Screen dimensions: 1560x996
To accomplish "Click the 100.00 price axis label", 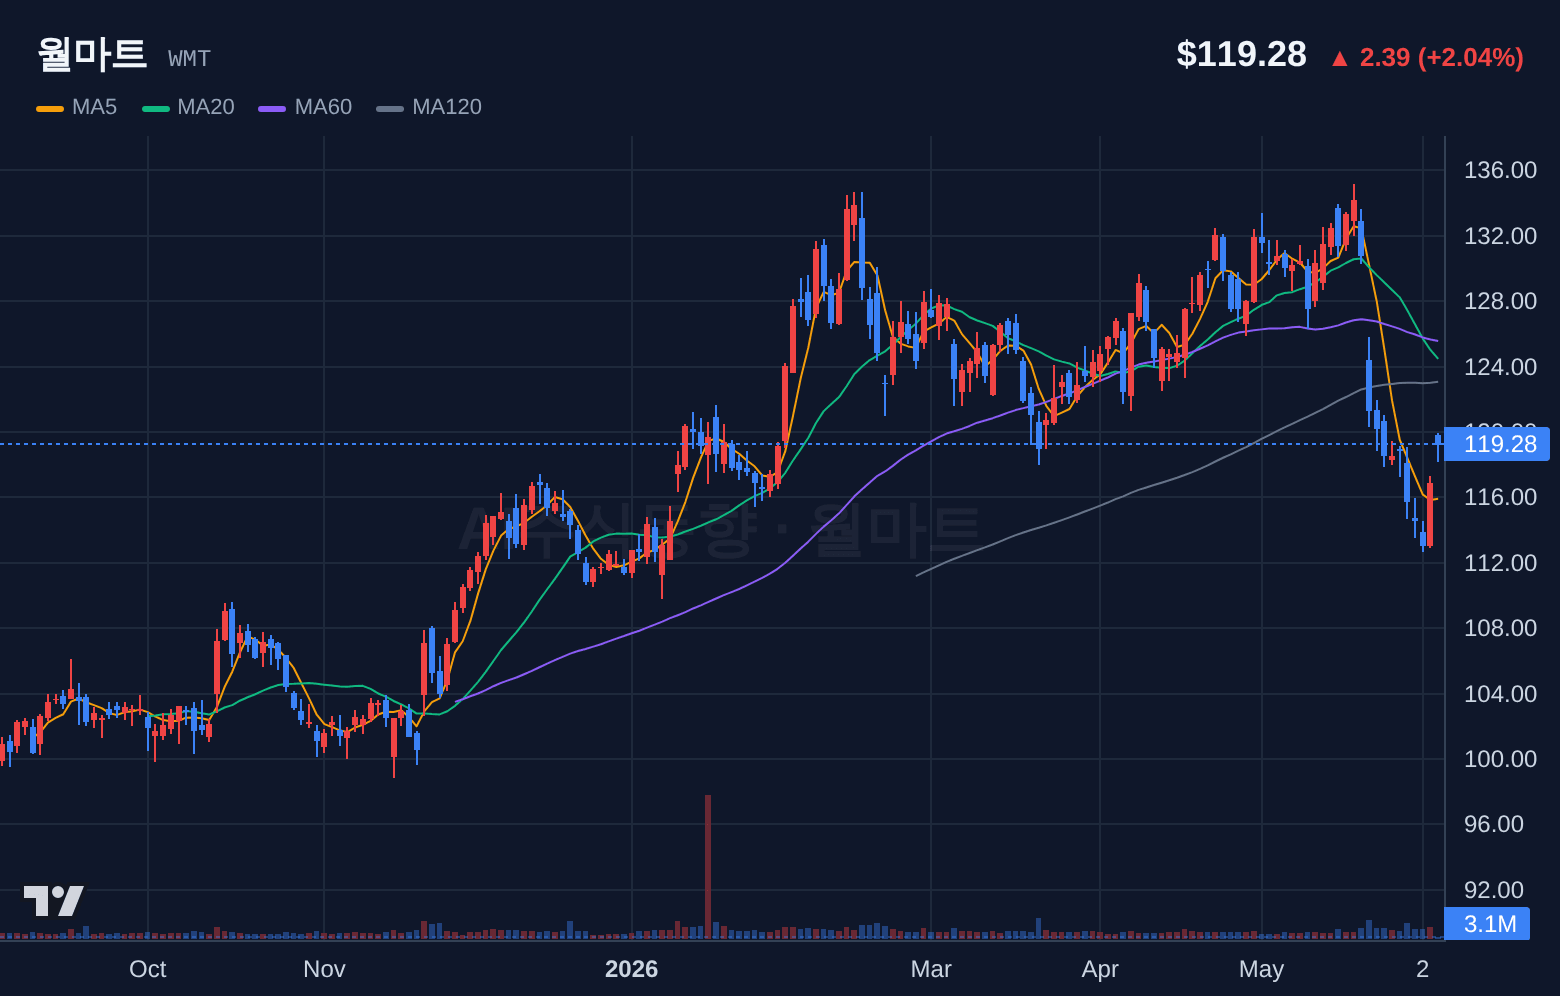I will pyautogui.click(x=1500, y=759).
